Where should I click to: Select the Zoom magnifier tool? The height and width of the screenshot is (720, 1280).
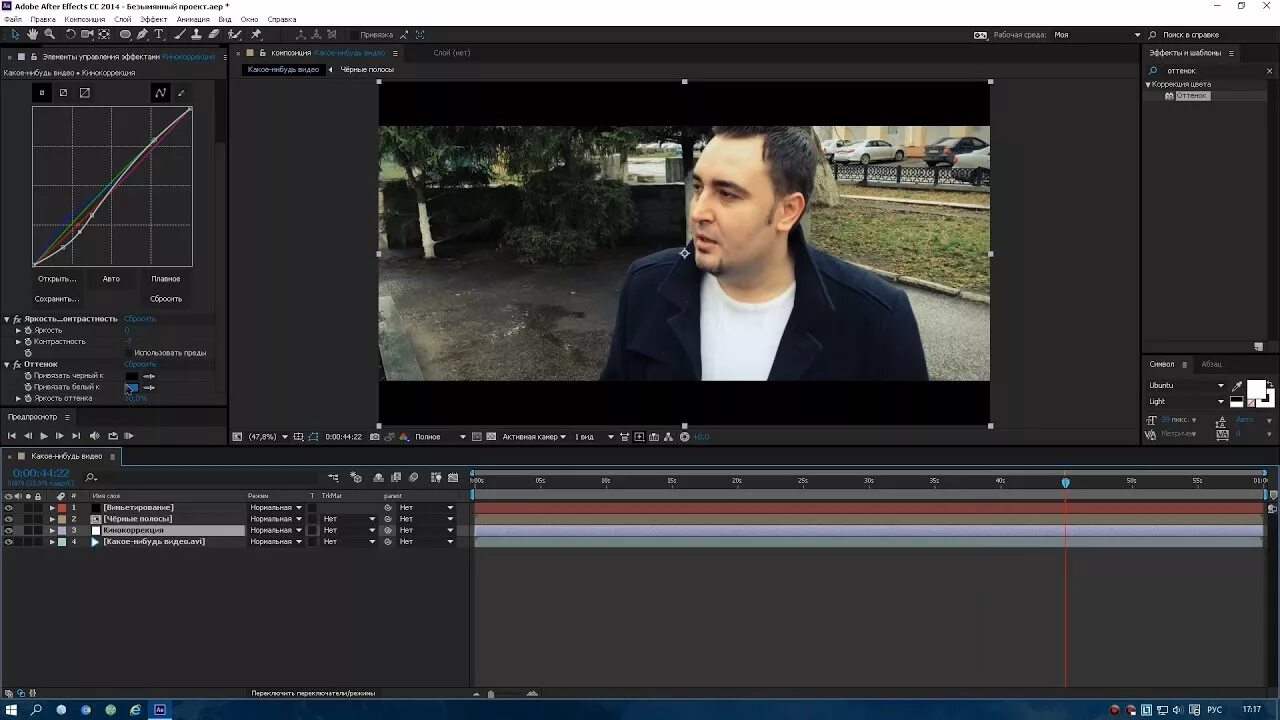[x=49, y=34]
